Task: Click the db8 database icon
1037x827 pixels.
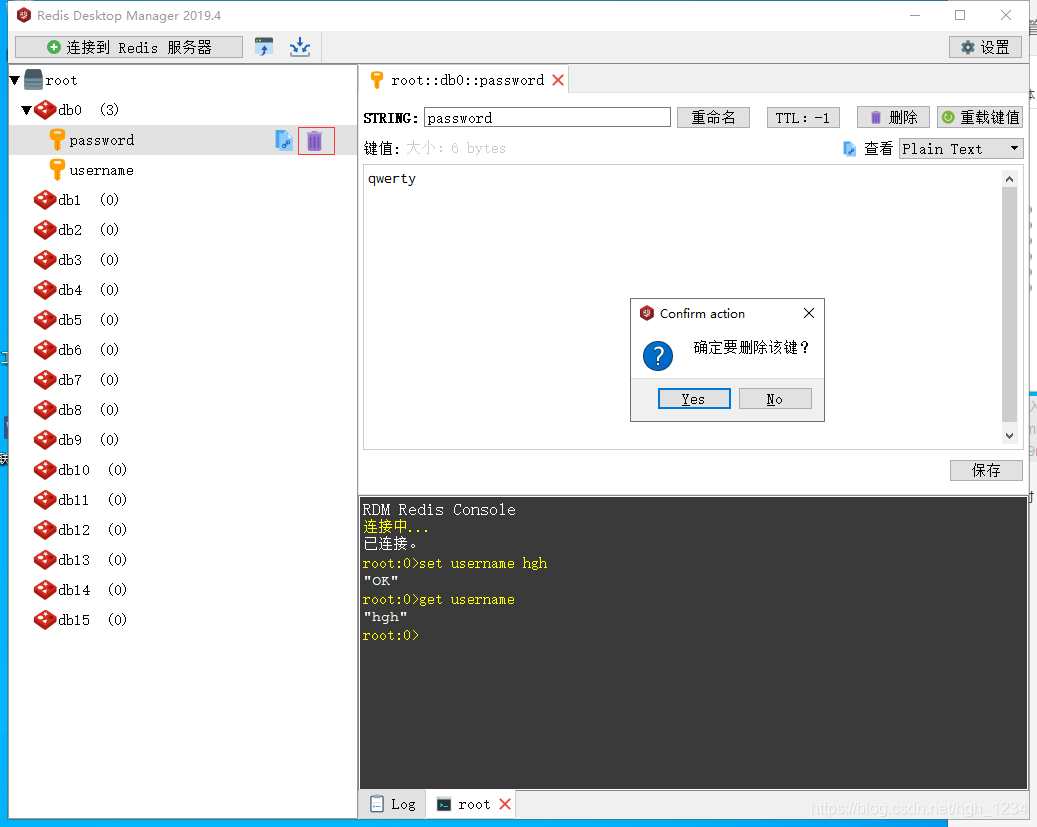Action: point(45,410)
